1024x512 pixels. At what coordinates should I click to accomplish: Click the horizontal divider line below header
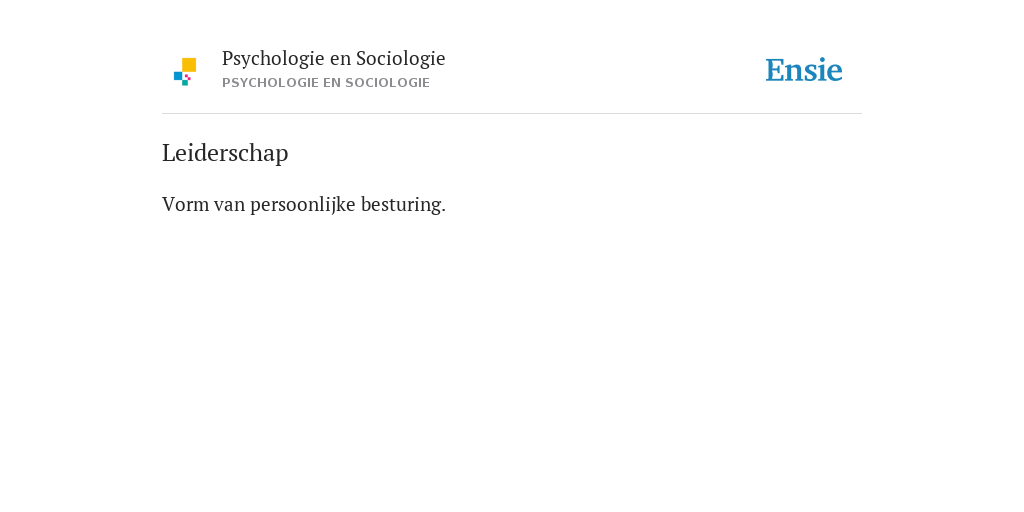point(512,114)
